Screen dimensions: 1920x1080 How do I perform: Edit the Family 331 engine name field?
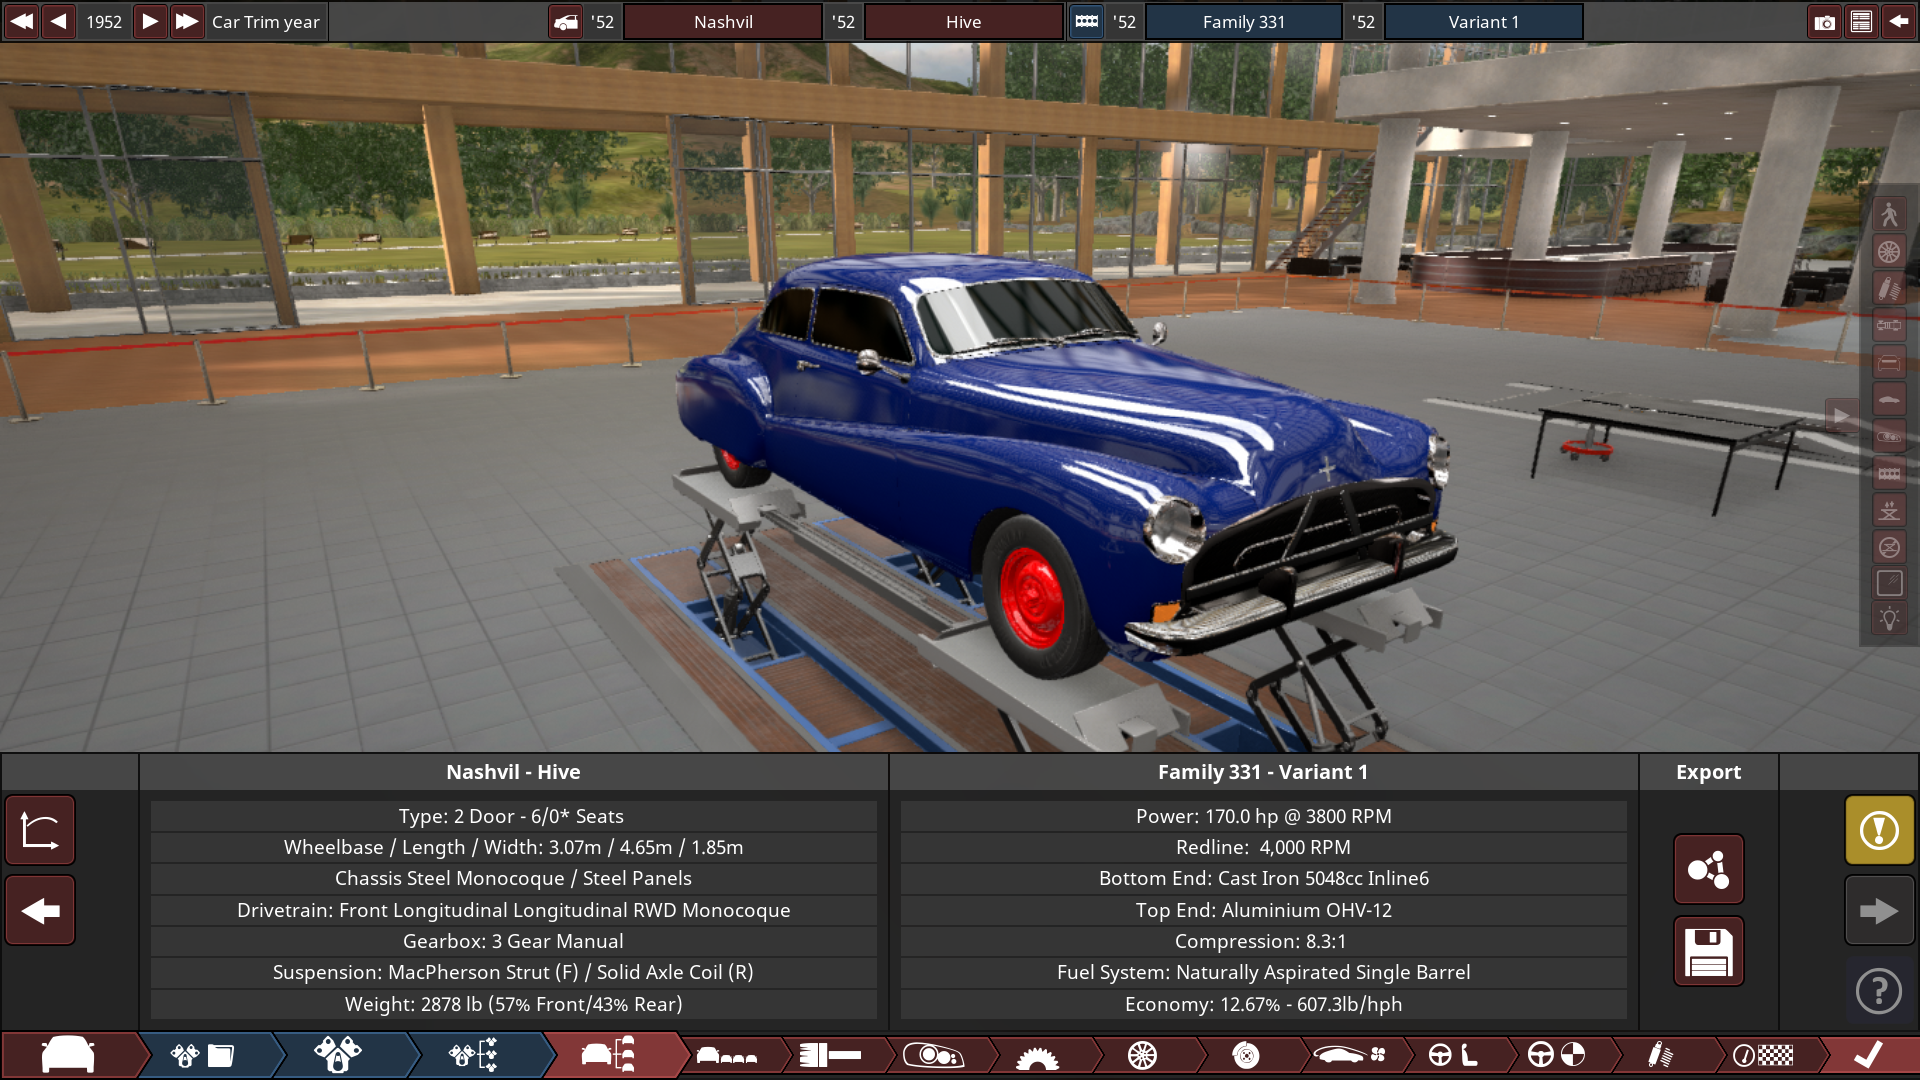point(1243,21)
